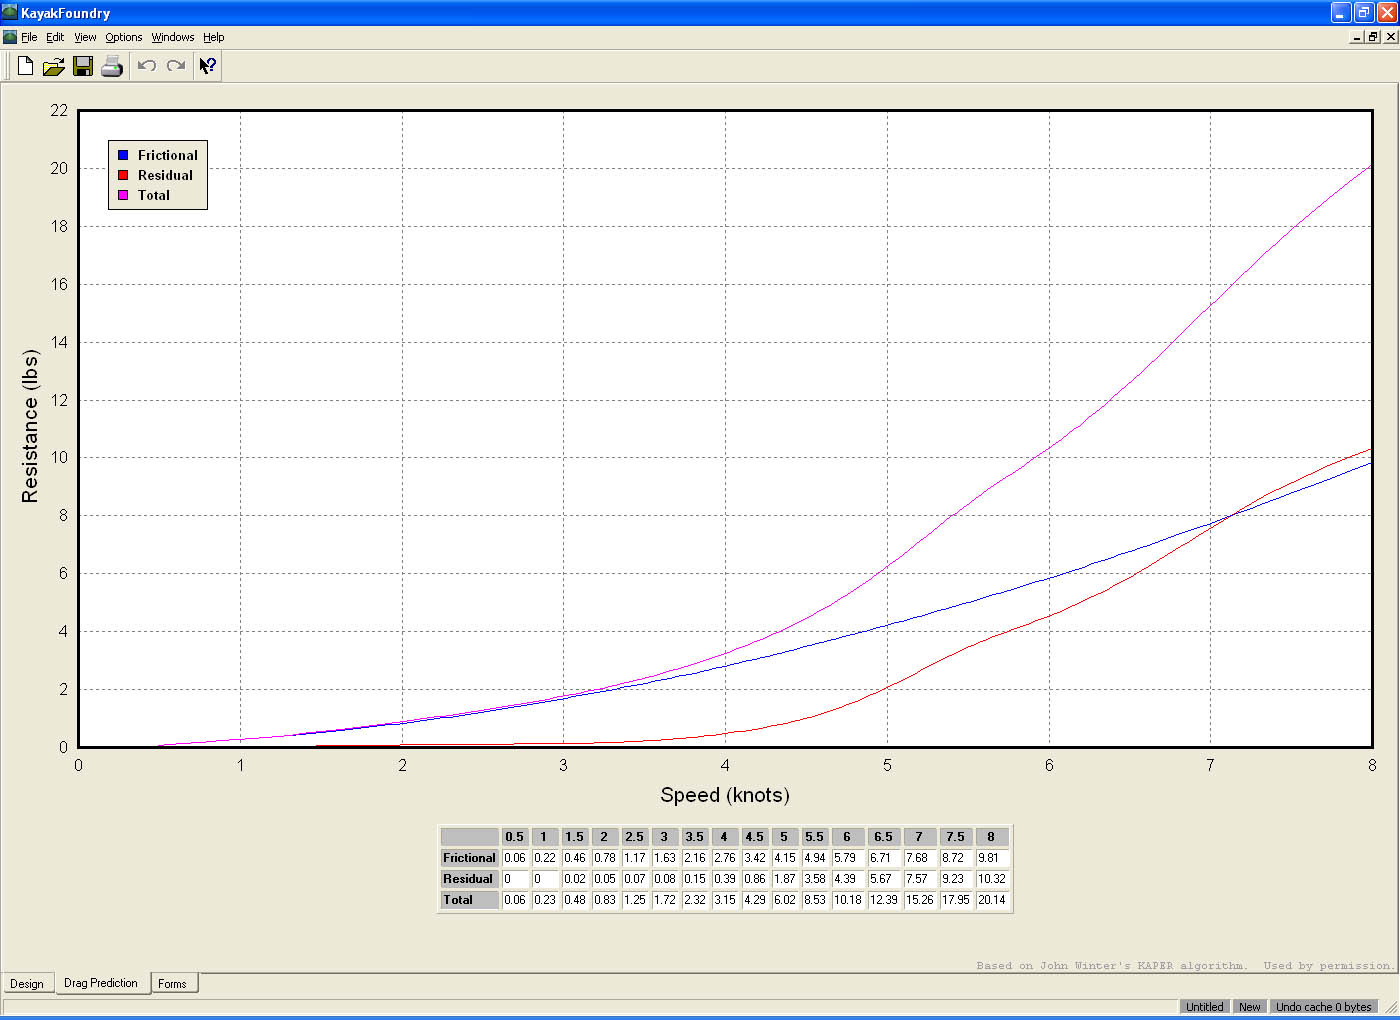This screenshot has height=1020, width=1400.
Task: Activate the context Help pointer icon
Action: point(208,66)
